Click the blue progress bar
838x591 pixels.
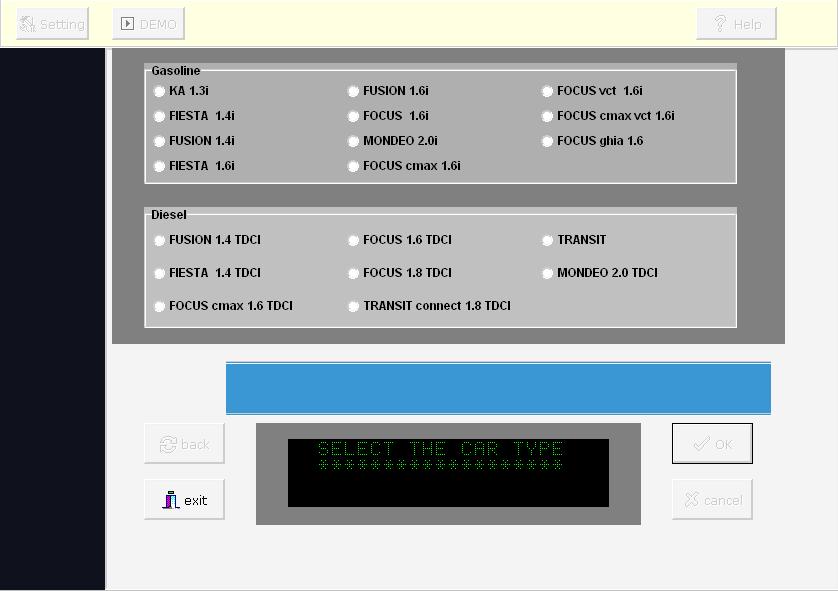(498, 388)
